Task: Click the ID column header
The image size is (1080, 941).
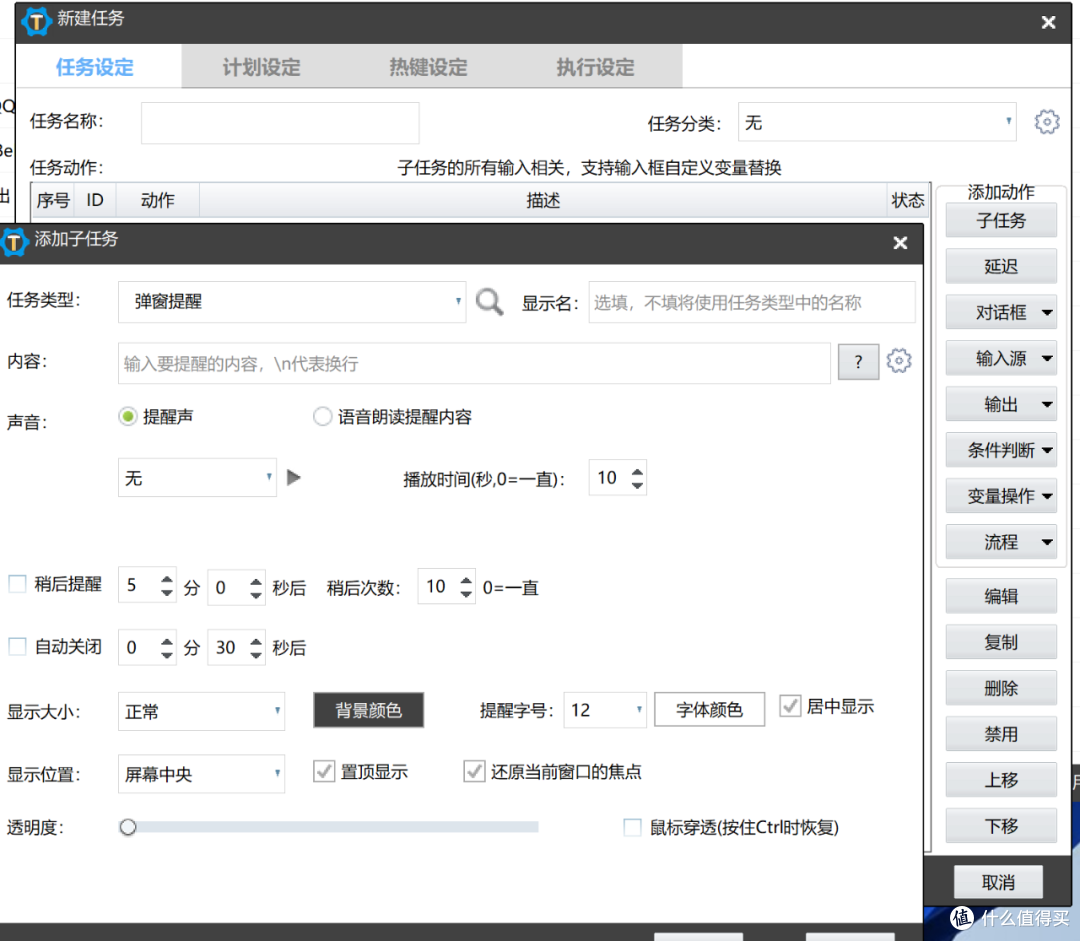Action: [x=95, y=200]
